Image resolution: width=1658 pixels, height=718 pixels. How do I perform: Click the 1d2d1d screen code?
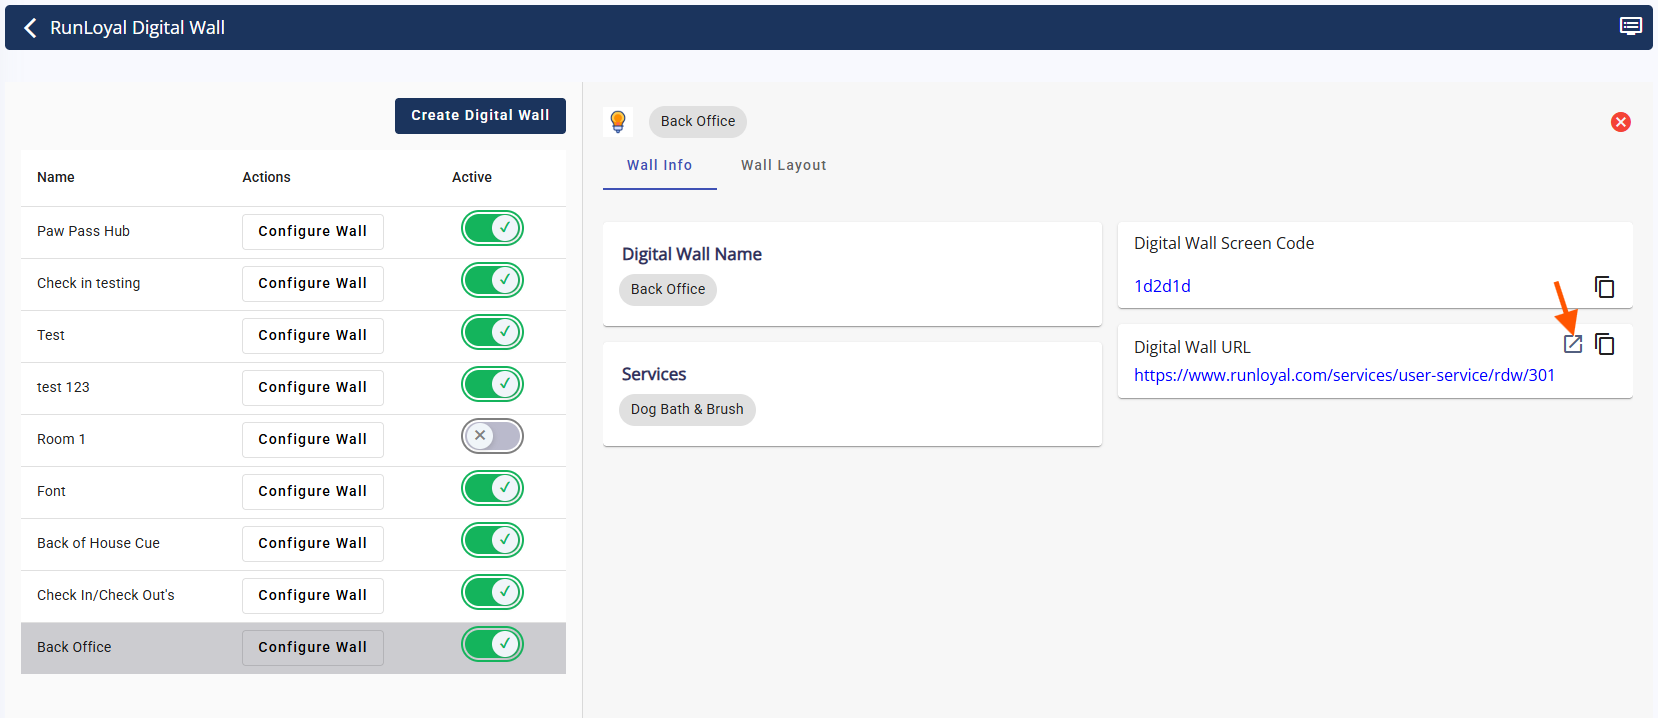pos(1162,286)
